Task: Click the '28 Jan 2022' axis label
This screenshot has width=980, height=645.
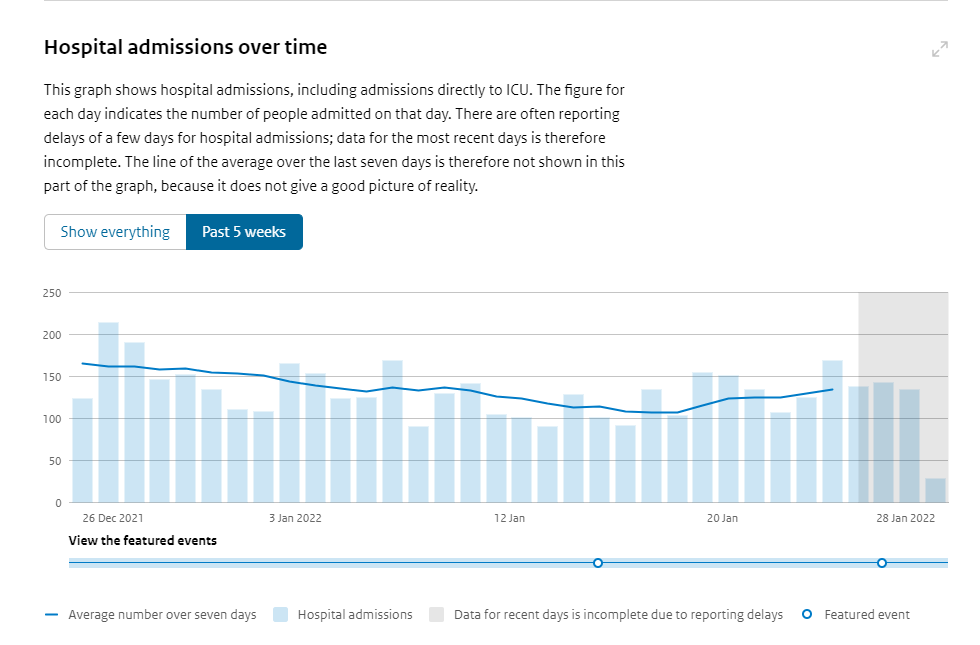Action: (x=906, y=518)
